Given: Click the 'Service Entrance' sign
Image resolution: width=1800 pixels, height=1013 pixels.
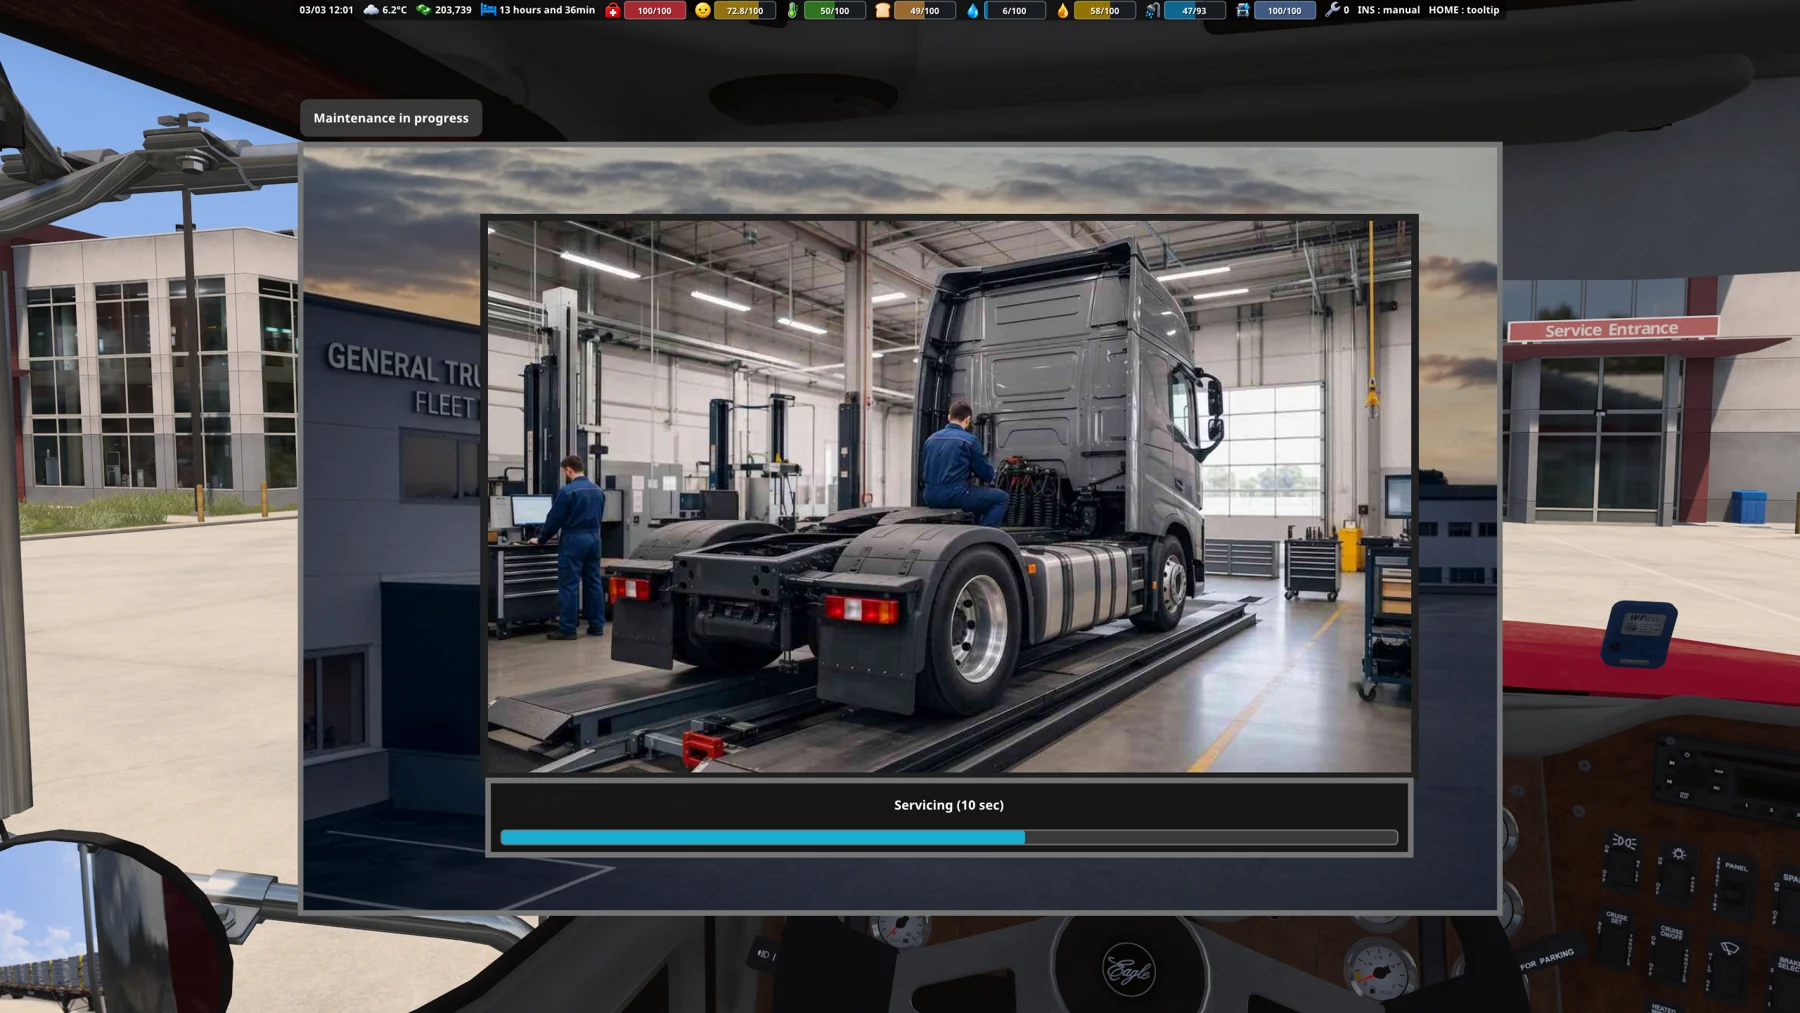Looking at the screenshot, I should [1612, 329].
